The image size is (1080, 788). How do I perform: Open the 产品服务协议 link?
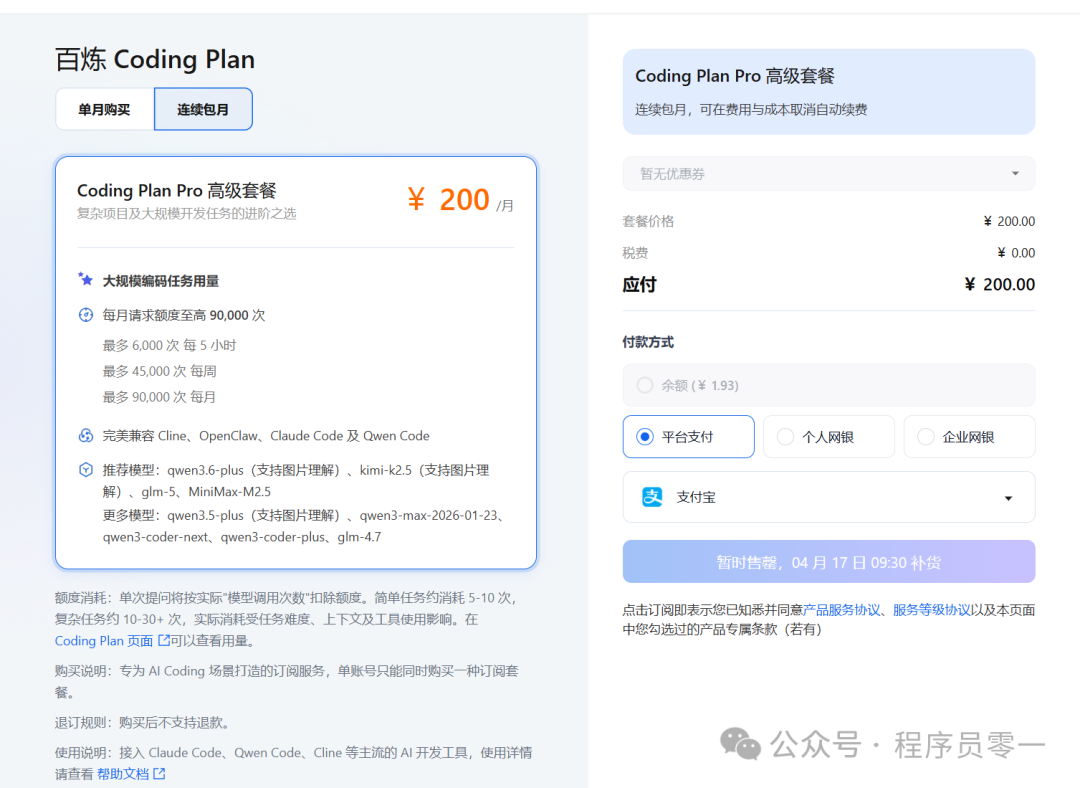pos(842,610)
